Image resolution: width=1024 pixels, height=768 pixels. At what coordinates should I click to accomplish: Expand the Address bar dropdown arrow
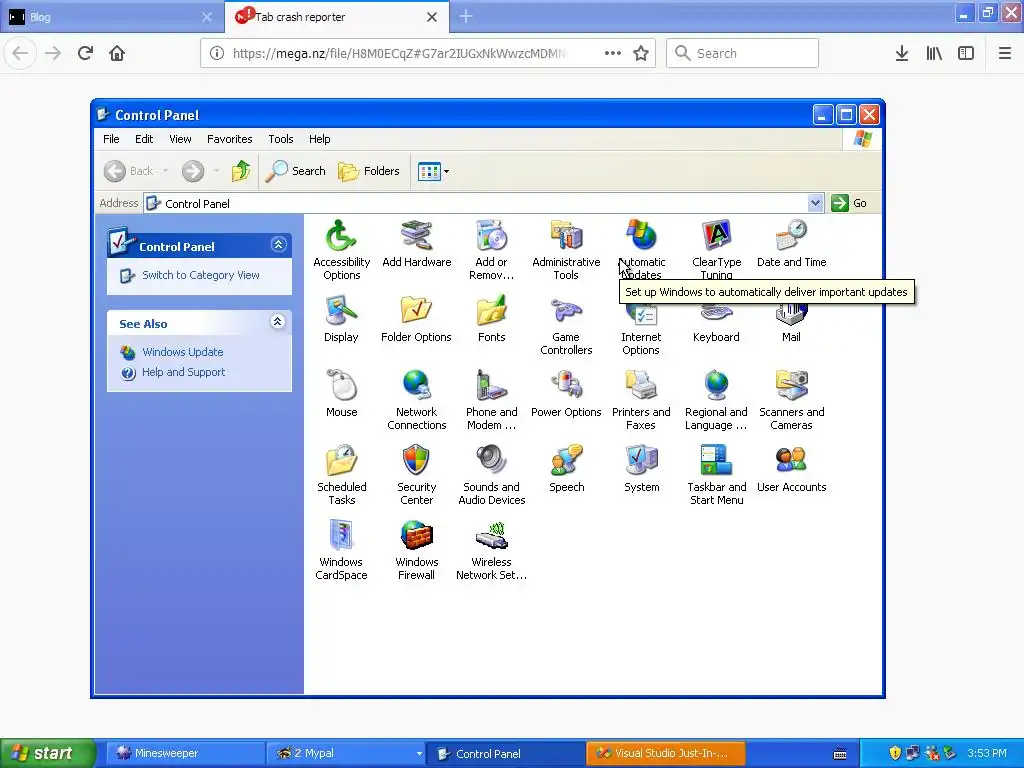click(815, 203)
